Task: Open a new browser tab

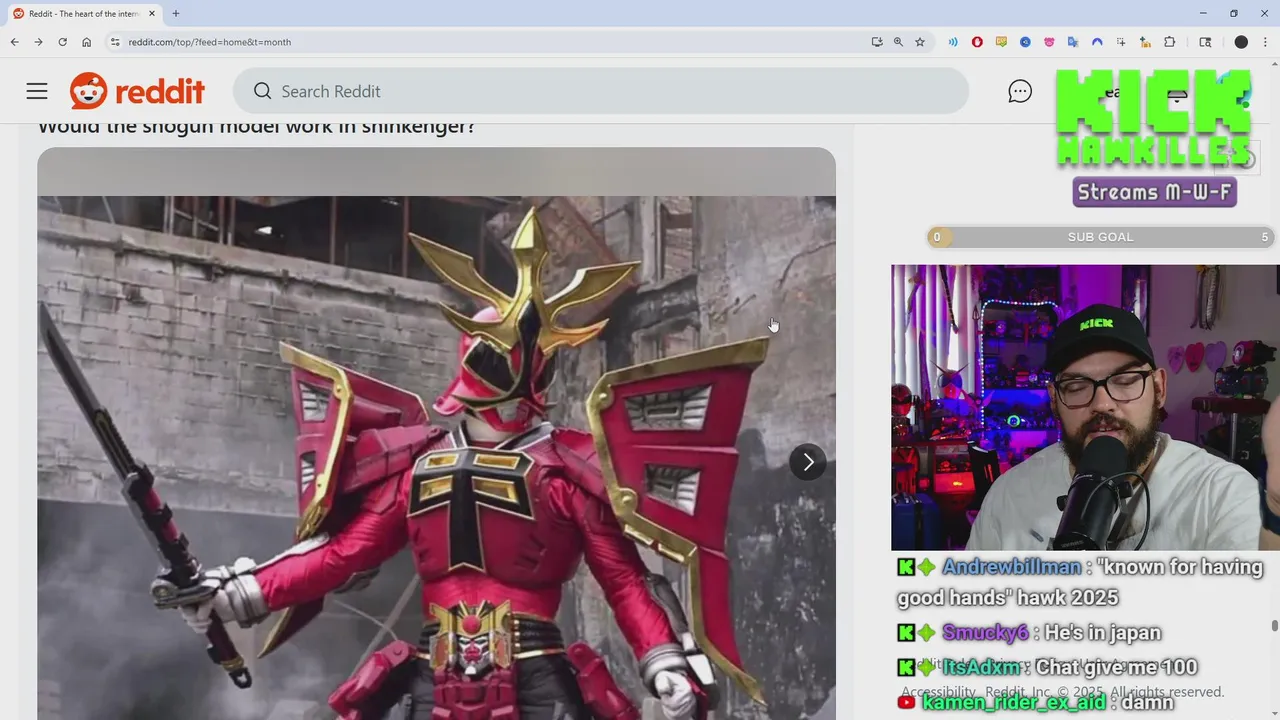Action: coord(176,14)
